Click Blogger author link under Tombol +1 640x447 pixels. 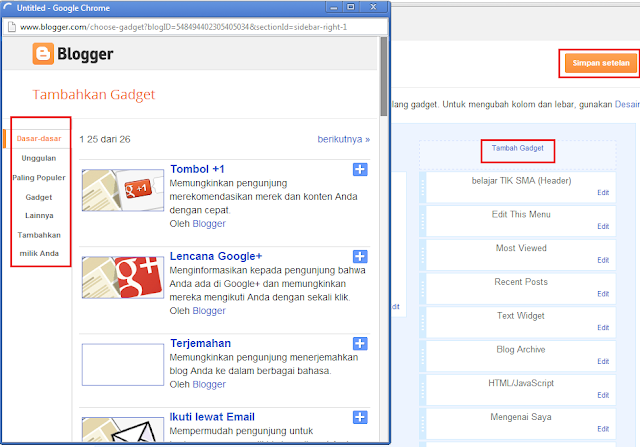click(209, 224)
